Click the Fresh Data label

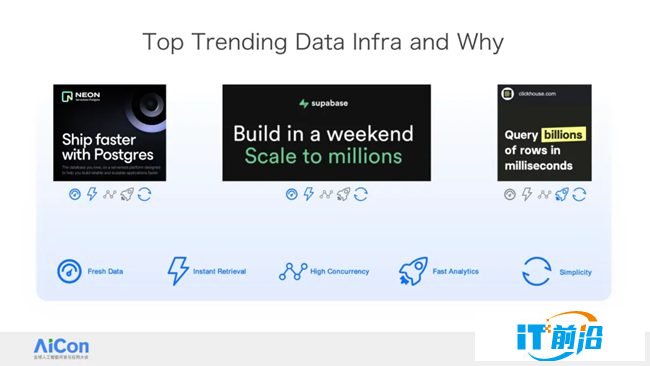tap(105, 271)
